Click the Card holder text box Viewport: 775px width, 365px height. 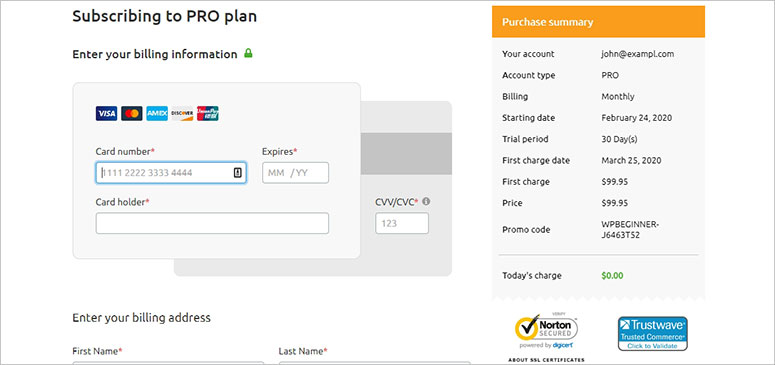tap(212, 223)
